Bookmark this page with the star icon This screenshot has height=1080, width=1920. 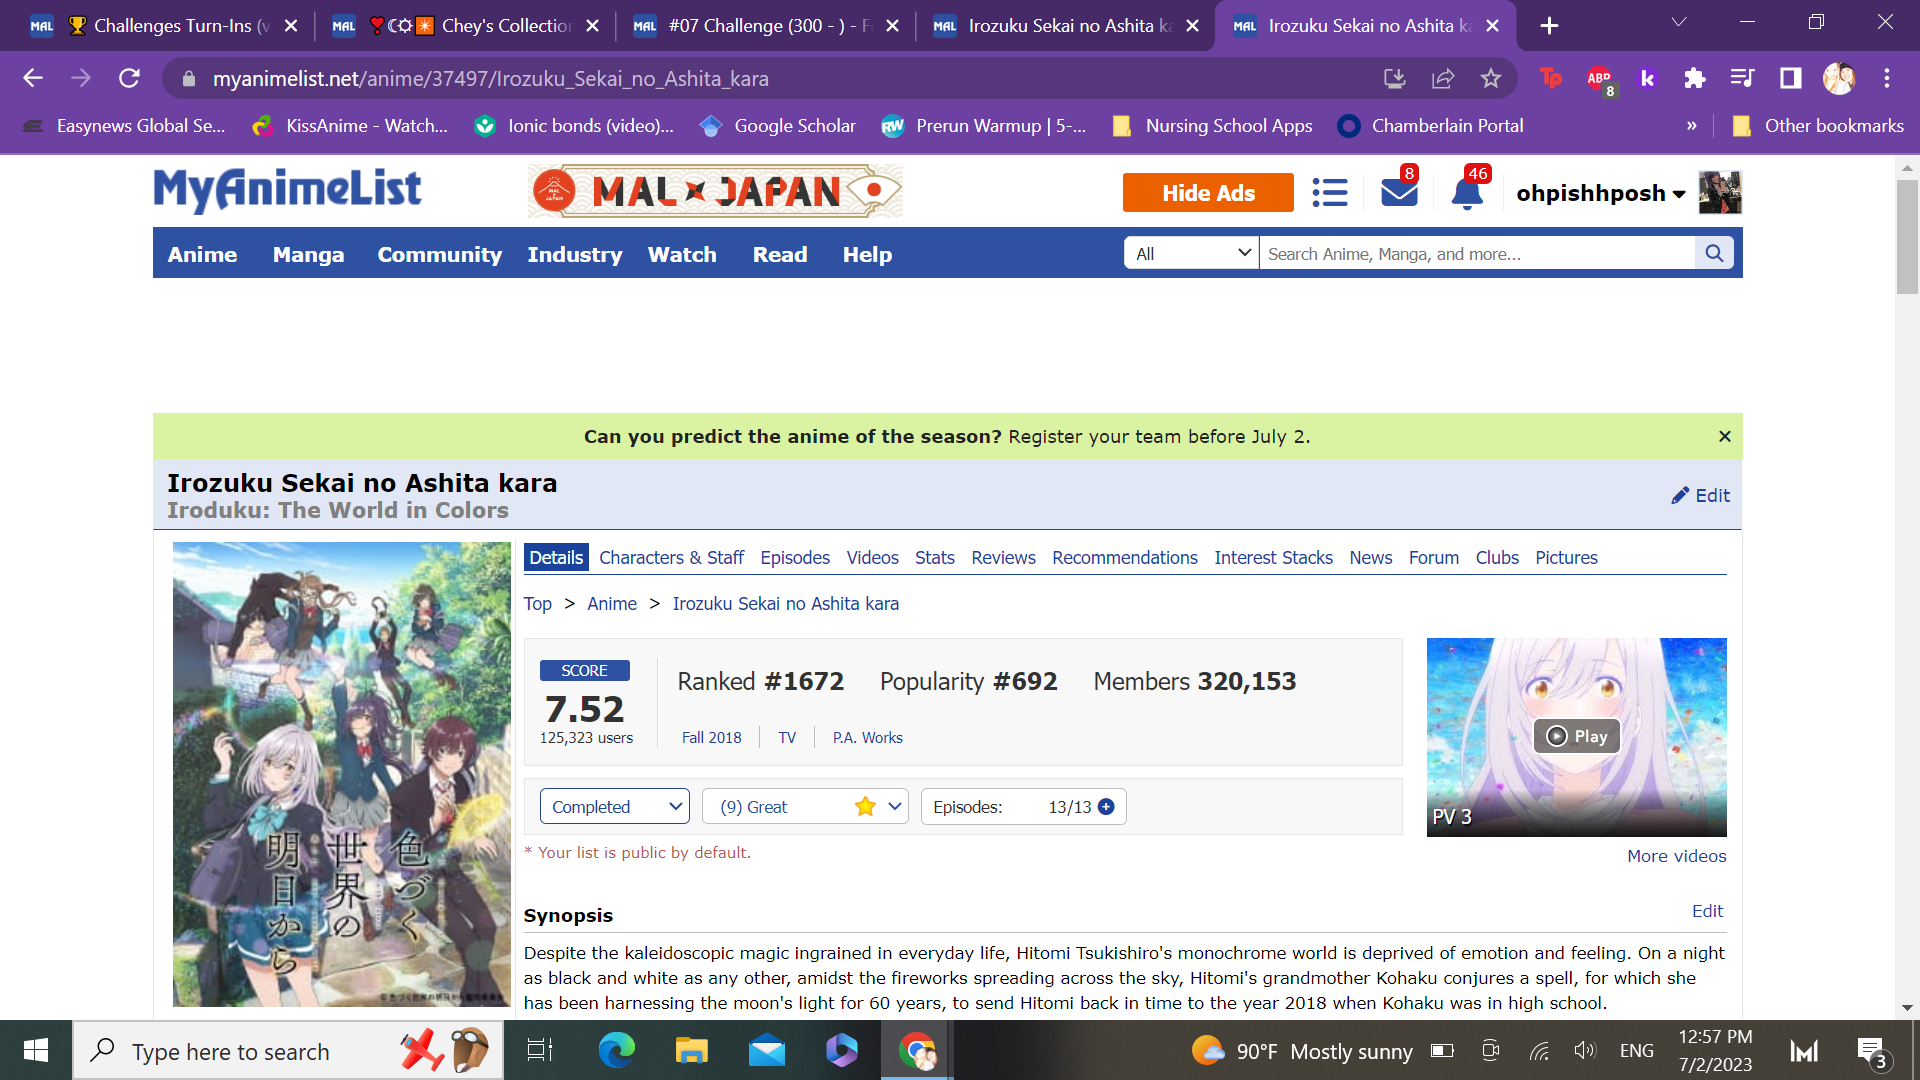click(1491, 78)
